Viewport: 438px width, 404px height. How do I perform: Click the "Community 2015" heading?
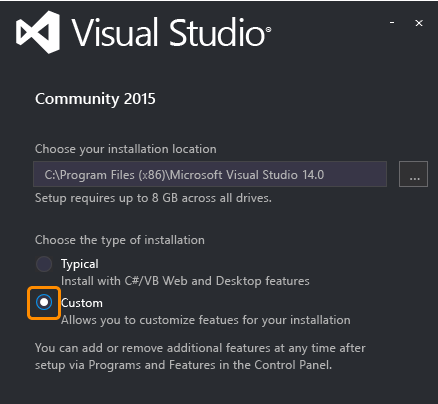pos(95,99)
